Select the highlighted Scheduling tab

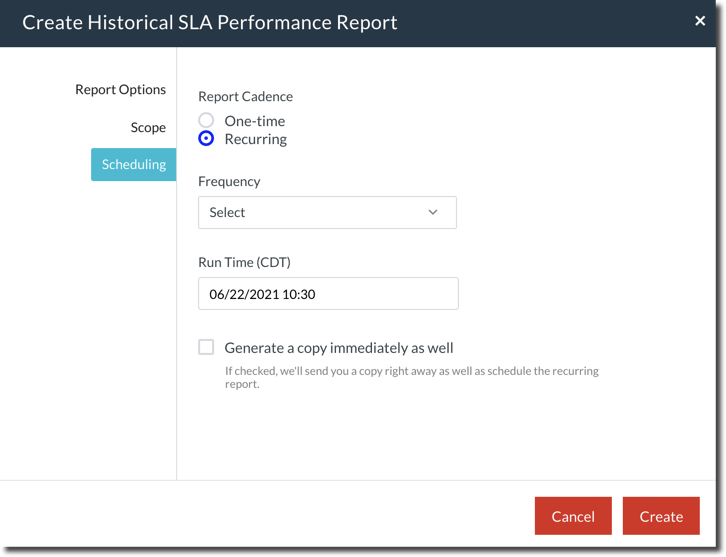coord(133,164)
